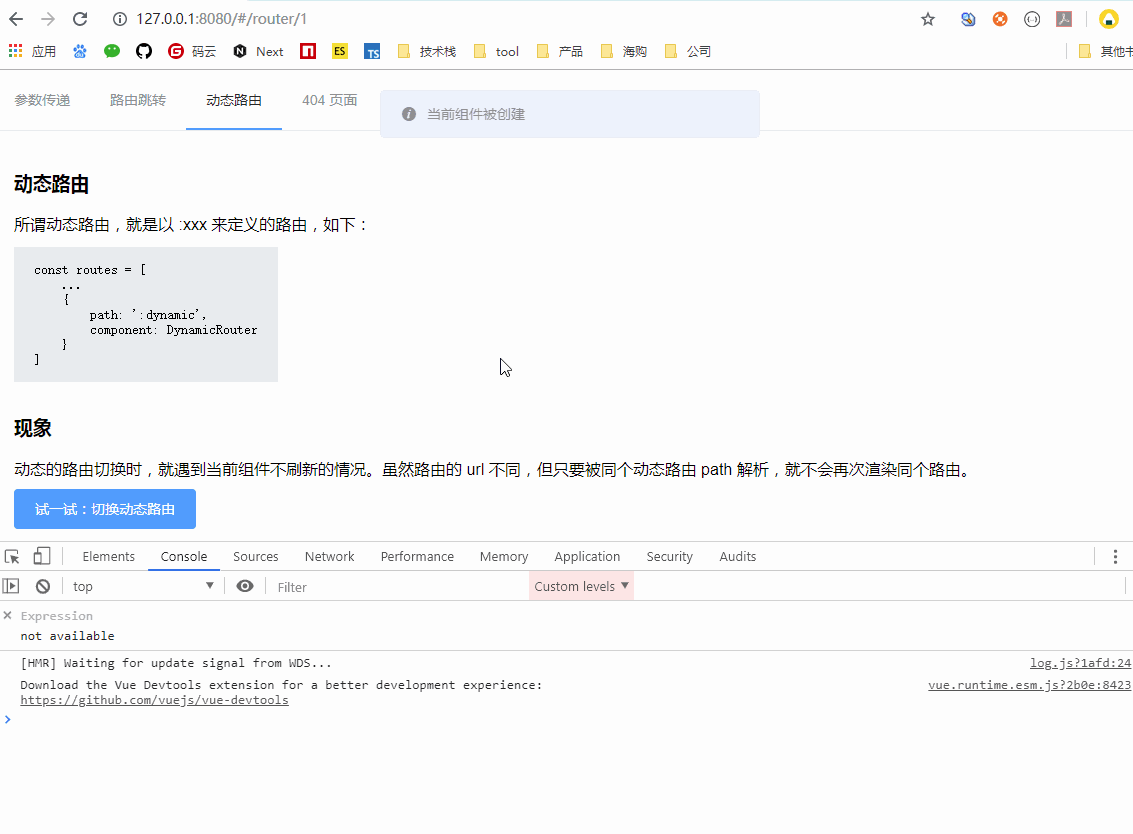Select the Console DevTools tab
This screenshot has height=834, width=1133.
[x=184, y=556]
